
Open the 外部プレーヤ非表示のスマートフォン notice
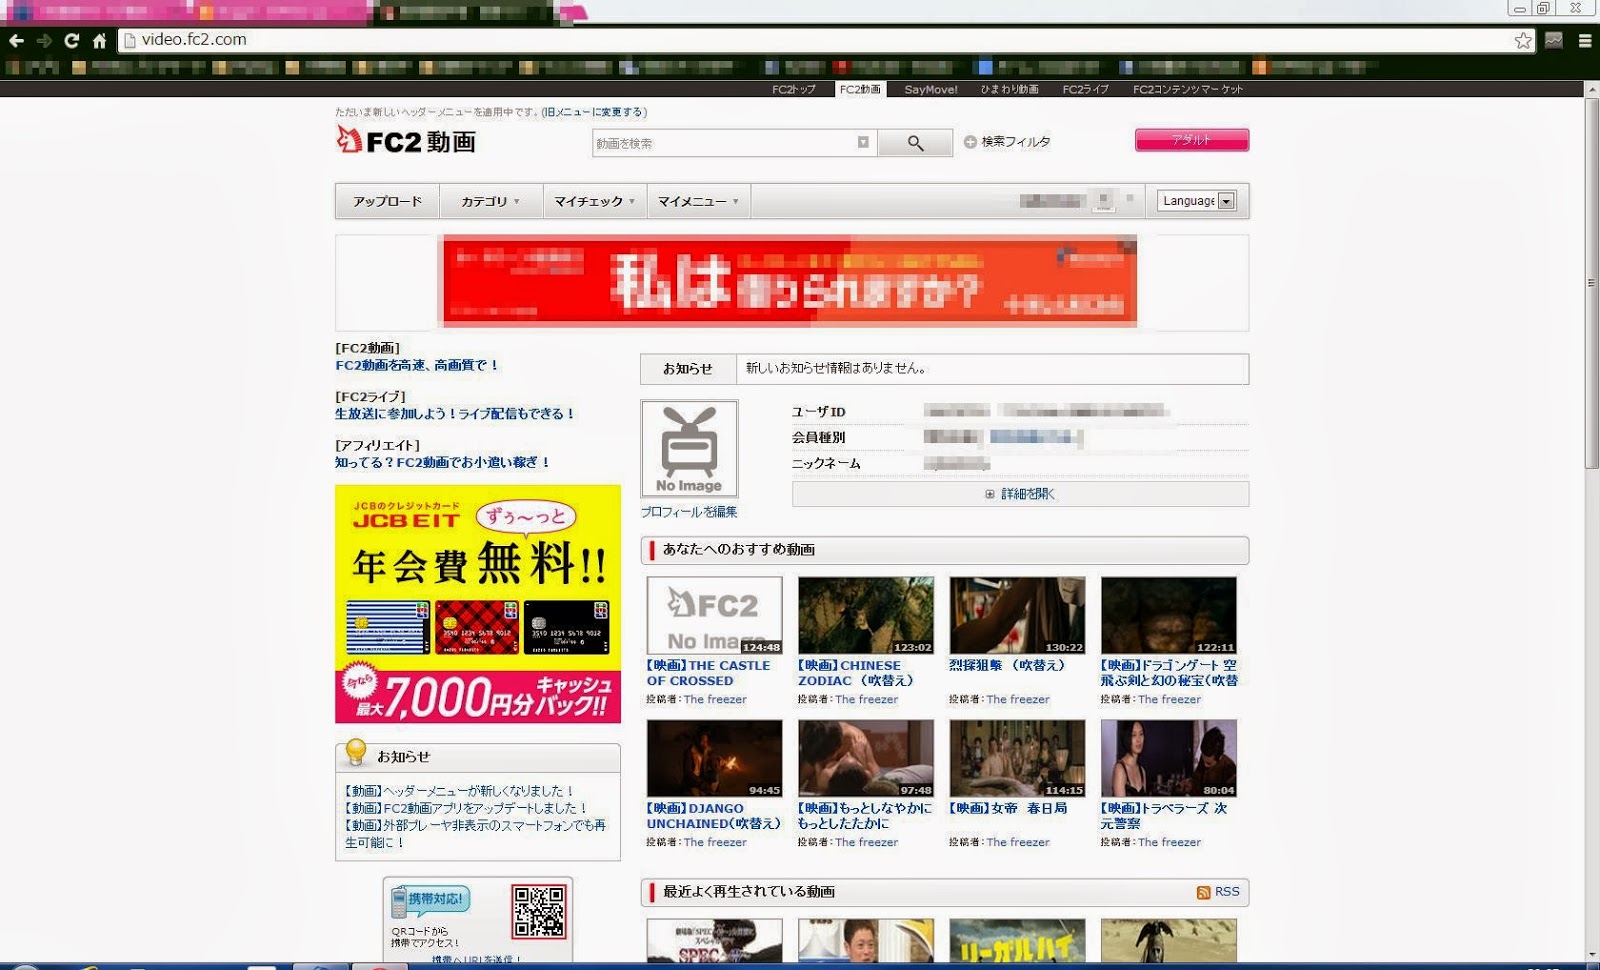pos(475,834)
